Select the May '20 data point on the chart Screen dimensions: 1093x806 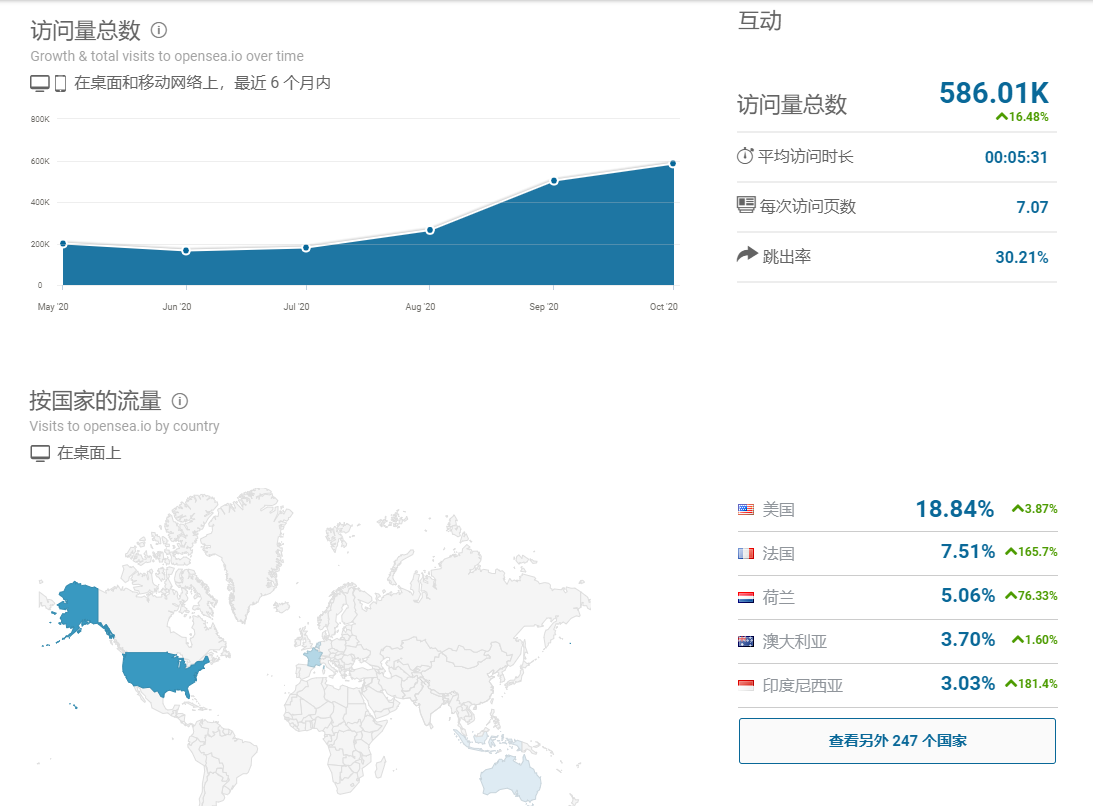pyautogui.click(x=63, y=244)
